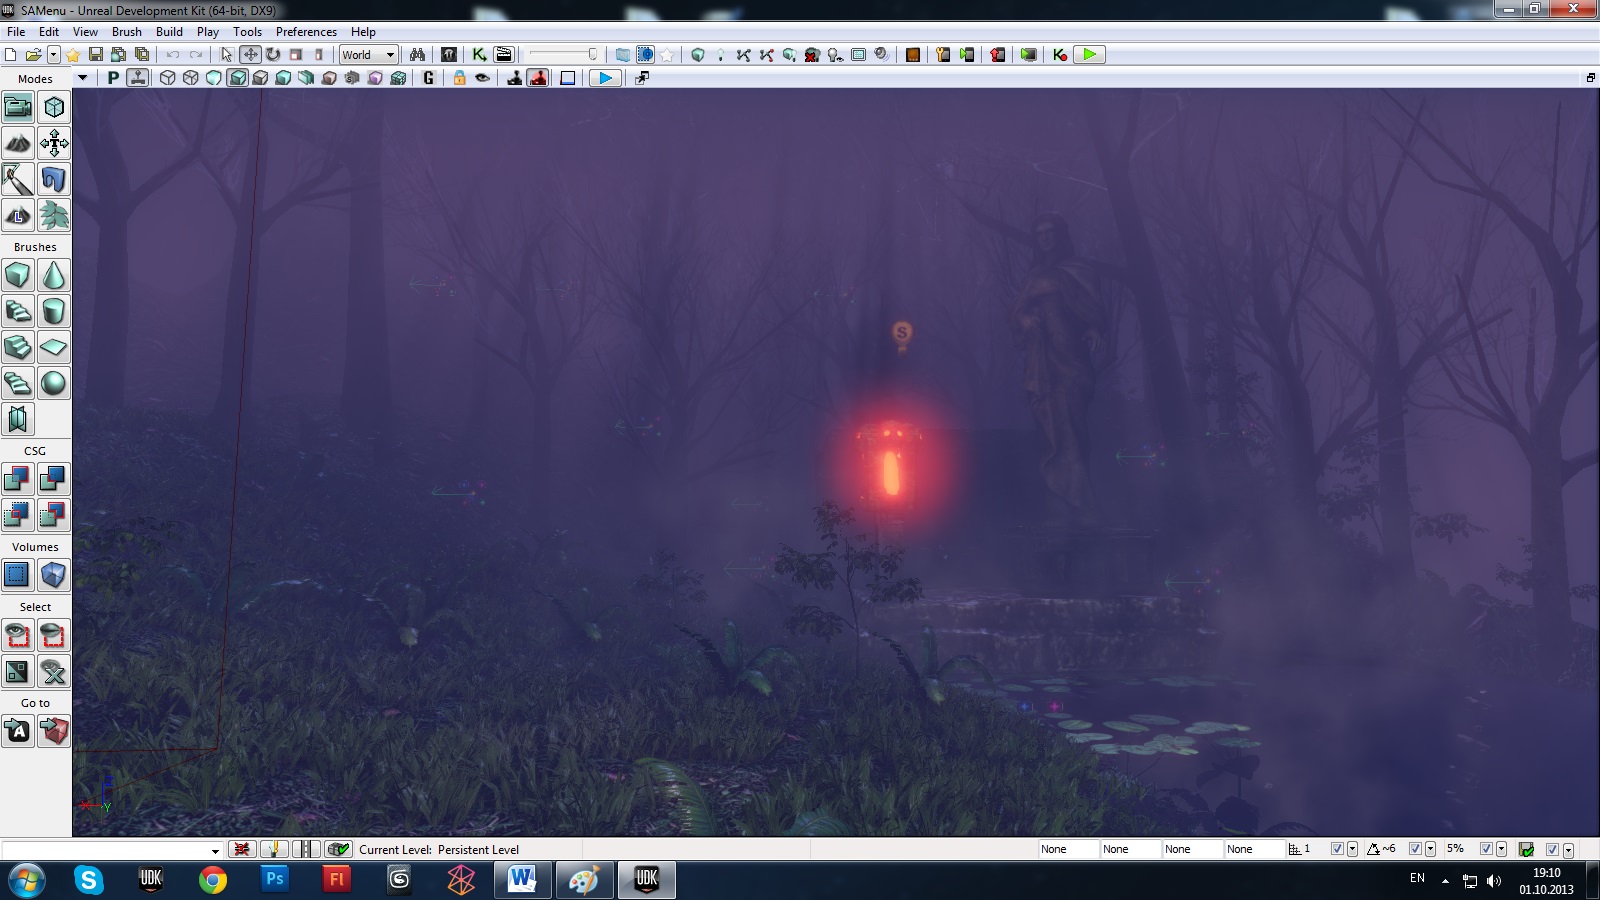Image resolution: width=1600 pixels, height=900 pixels.
Task: Select the Camera mode icon
Action: [18, 107]
